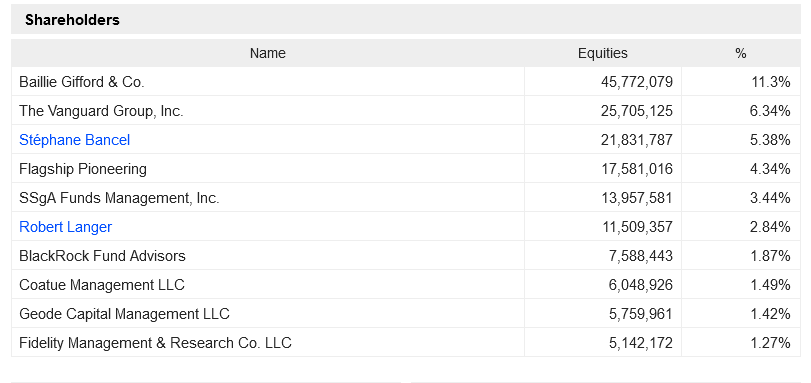Click the % column header

[x=741, y=53]
